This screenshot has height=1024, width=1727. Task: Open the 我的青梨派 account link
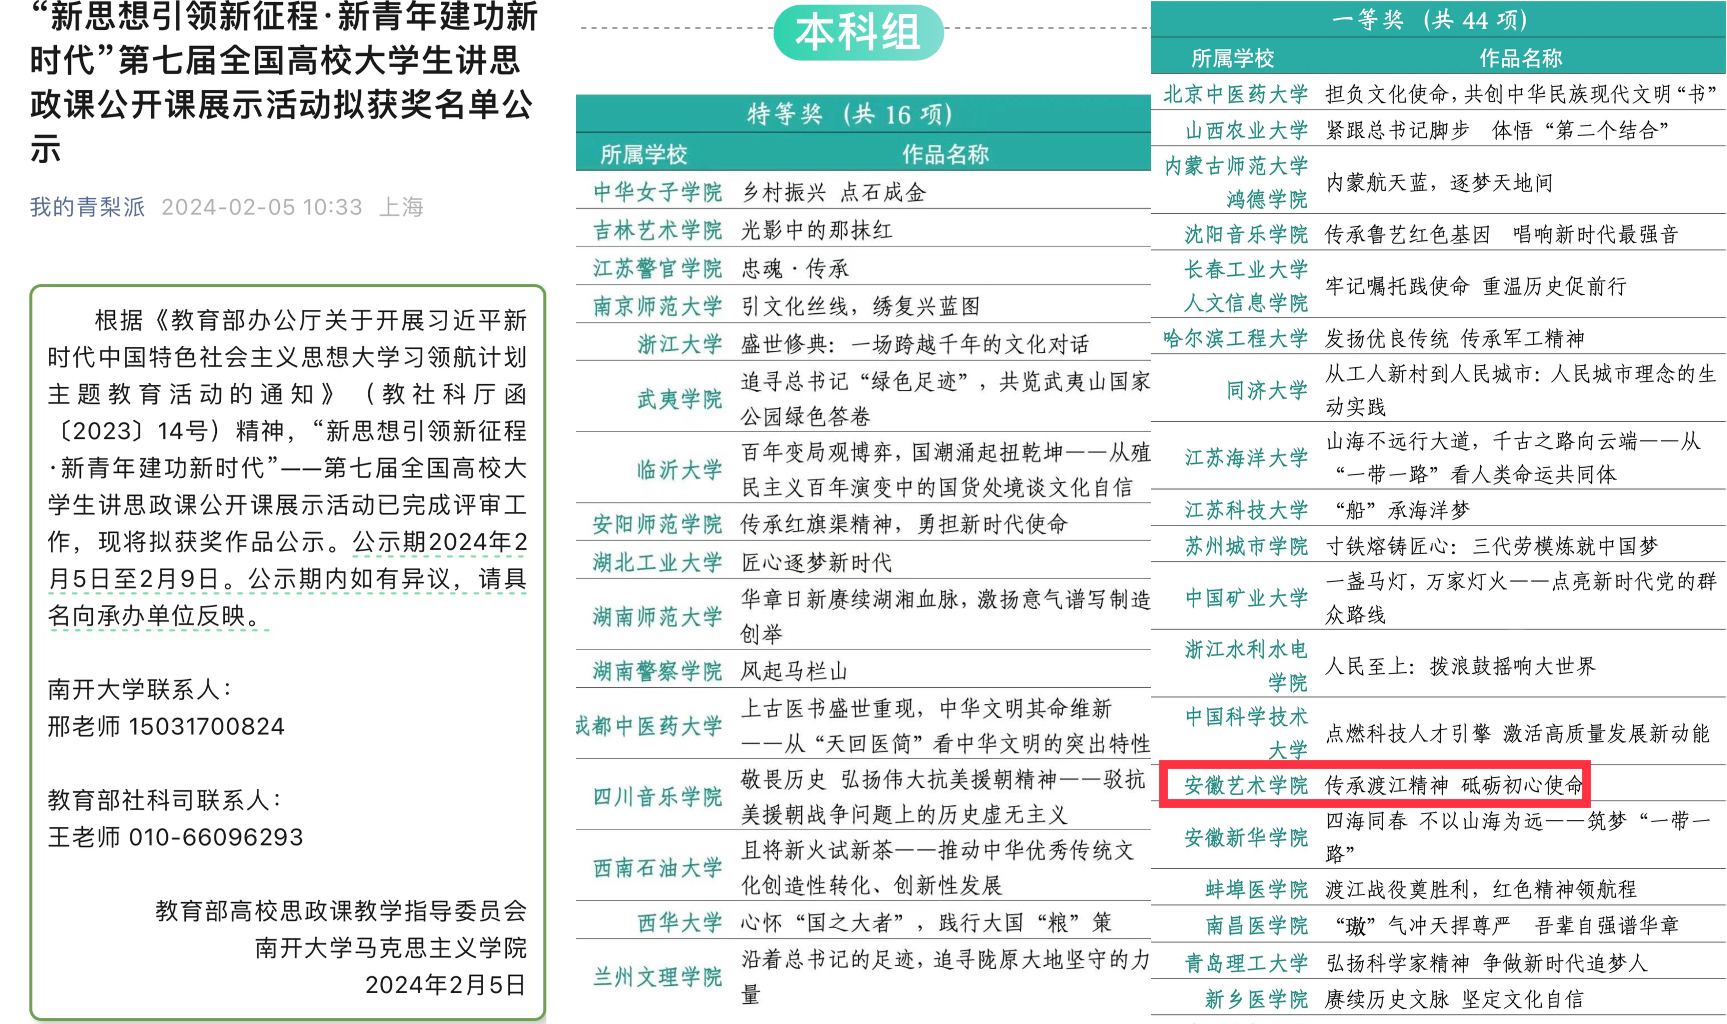[x=87, y=207]
